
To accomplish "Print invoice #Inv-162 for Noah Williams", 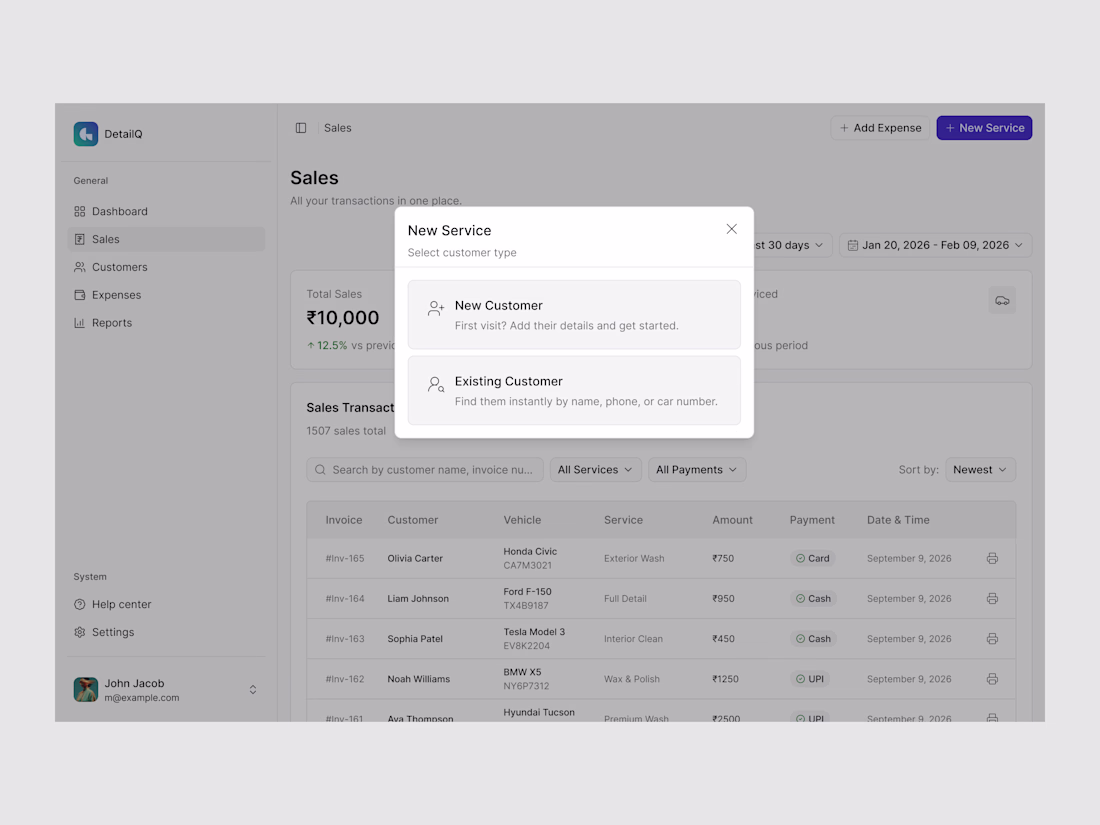I will [992, 679].
